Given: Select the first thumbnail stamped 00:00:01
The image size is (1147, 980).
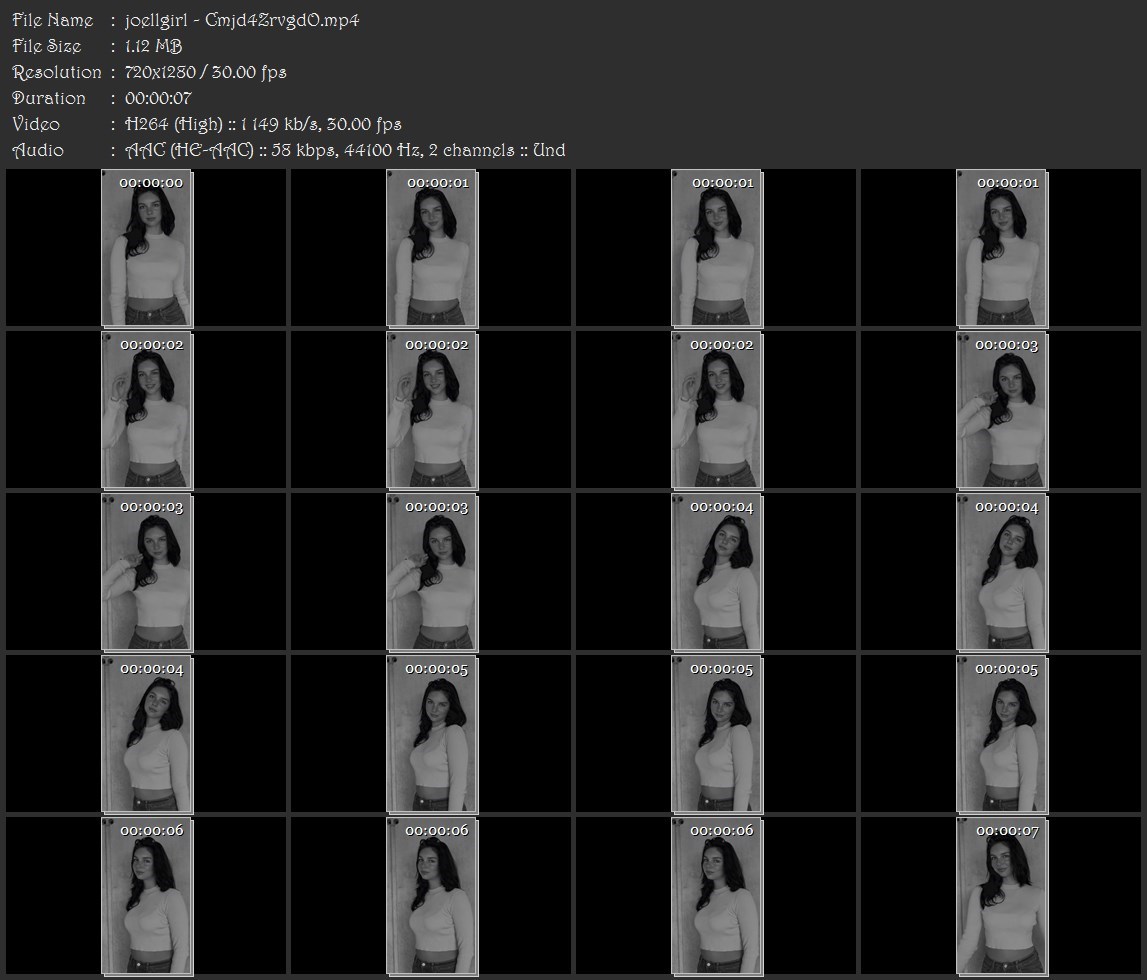Looking at the screenshot, I should point(431,248).
